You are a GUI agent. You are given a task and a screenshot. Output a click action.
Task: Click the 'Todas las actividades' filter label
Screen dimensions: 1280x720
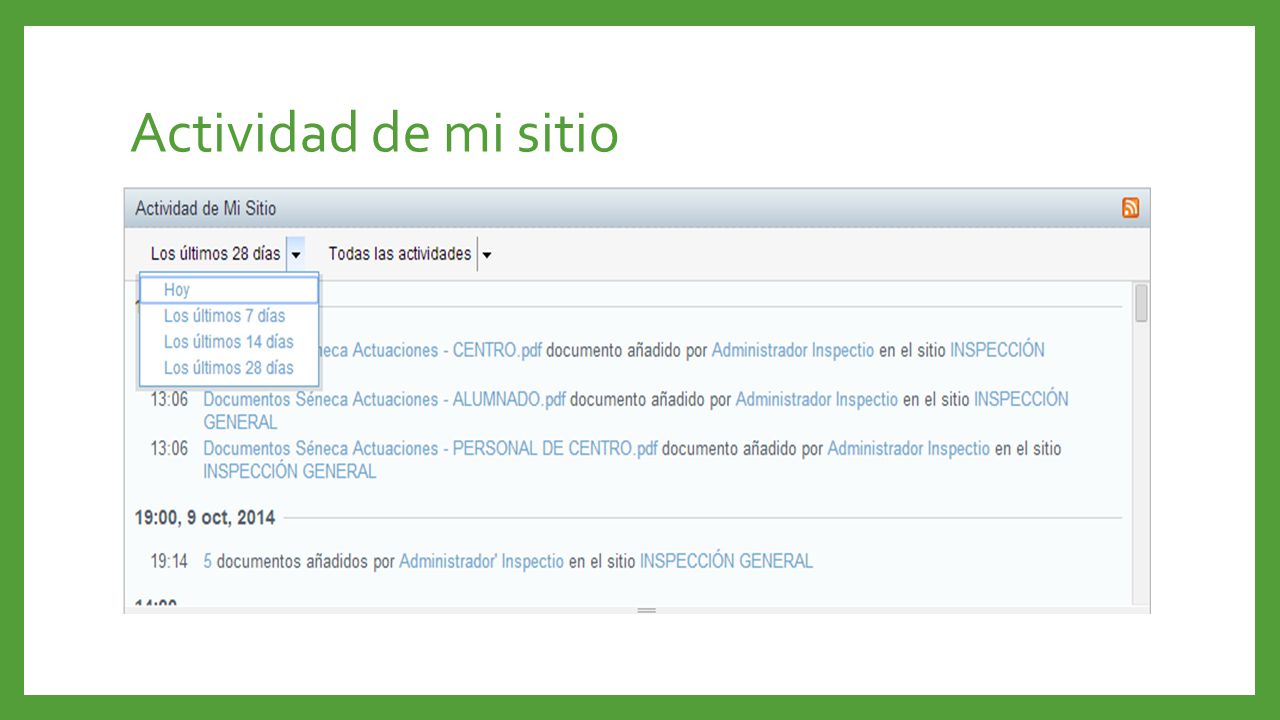[400, 254]
